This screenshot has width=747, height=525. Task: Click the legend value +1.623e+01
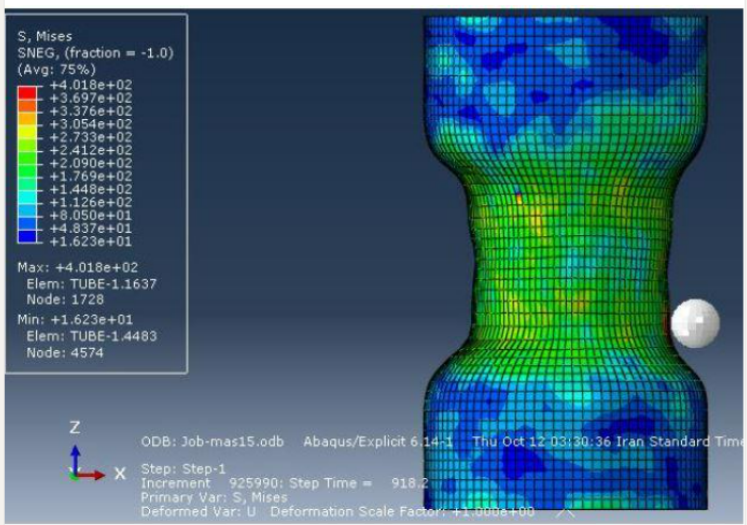(x=91, y=242)
